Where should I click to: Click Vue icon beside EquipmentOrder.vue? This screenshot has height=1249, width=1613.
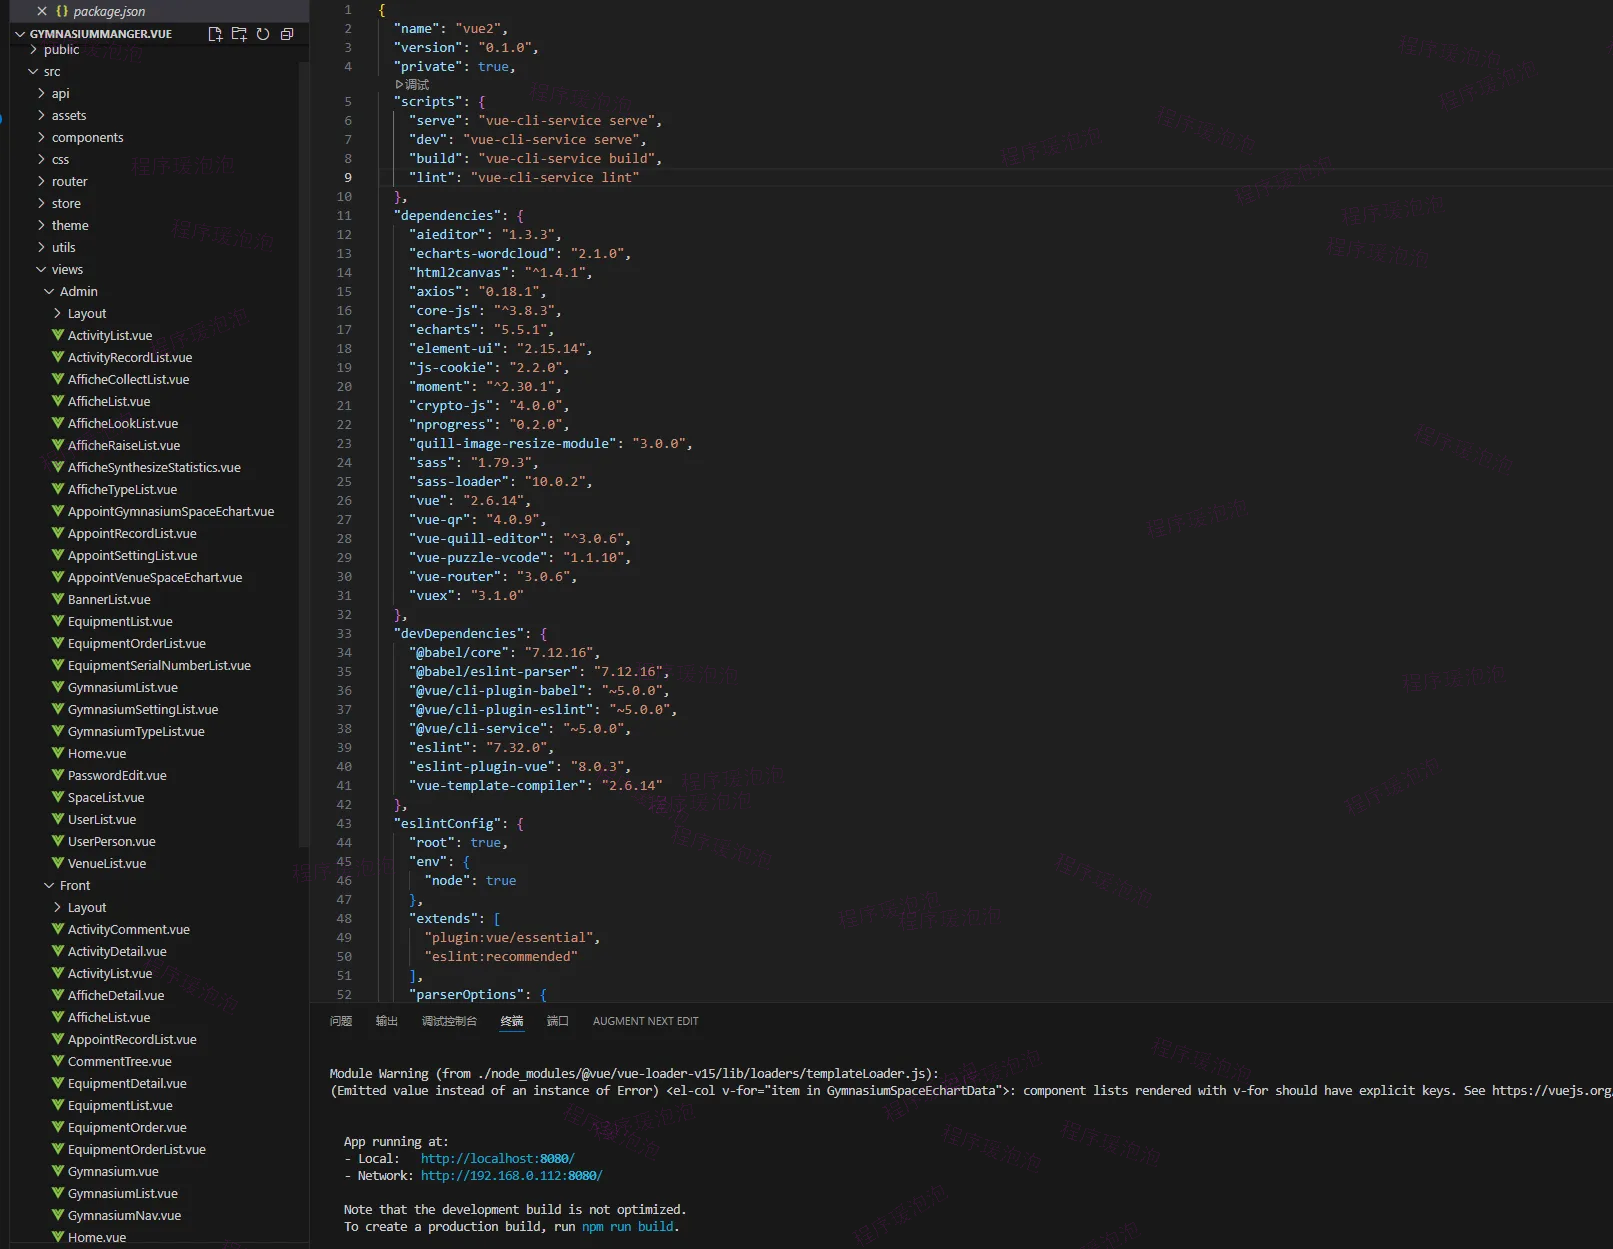pos(58,1127)
